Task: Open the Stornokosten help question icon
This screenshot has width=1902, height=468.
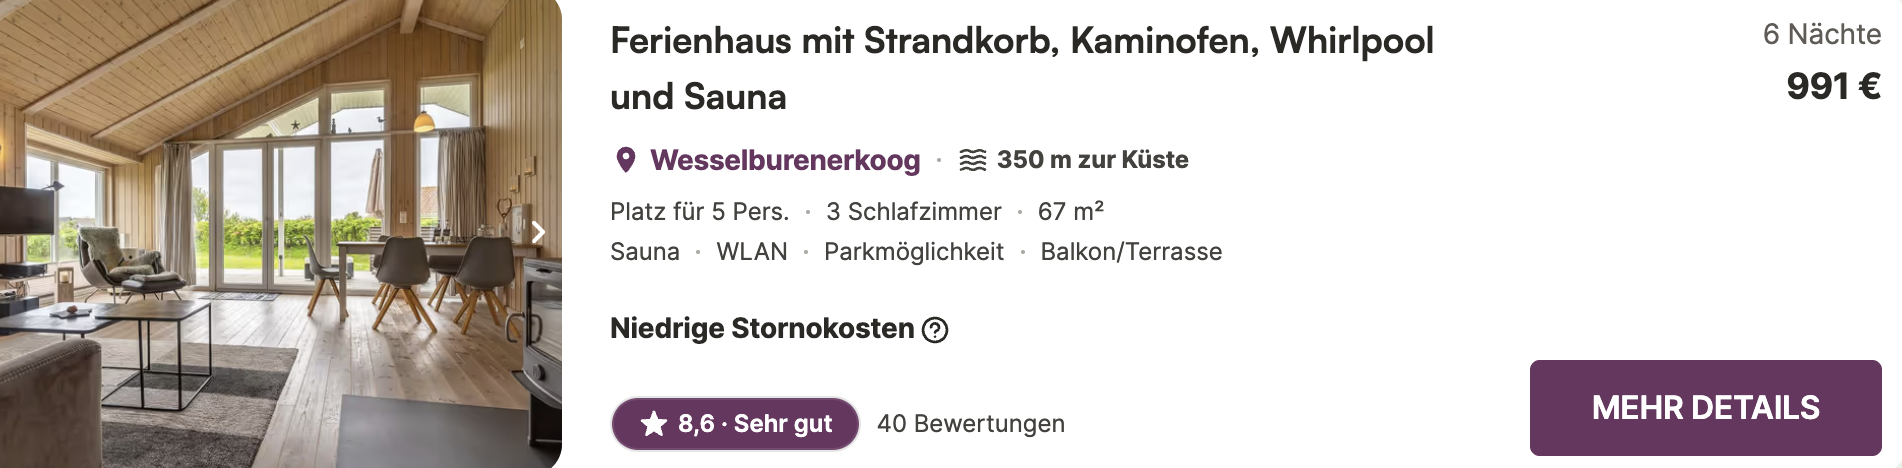Action: pos(935,329)
